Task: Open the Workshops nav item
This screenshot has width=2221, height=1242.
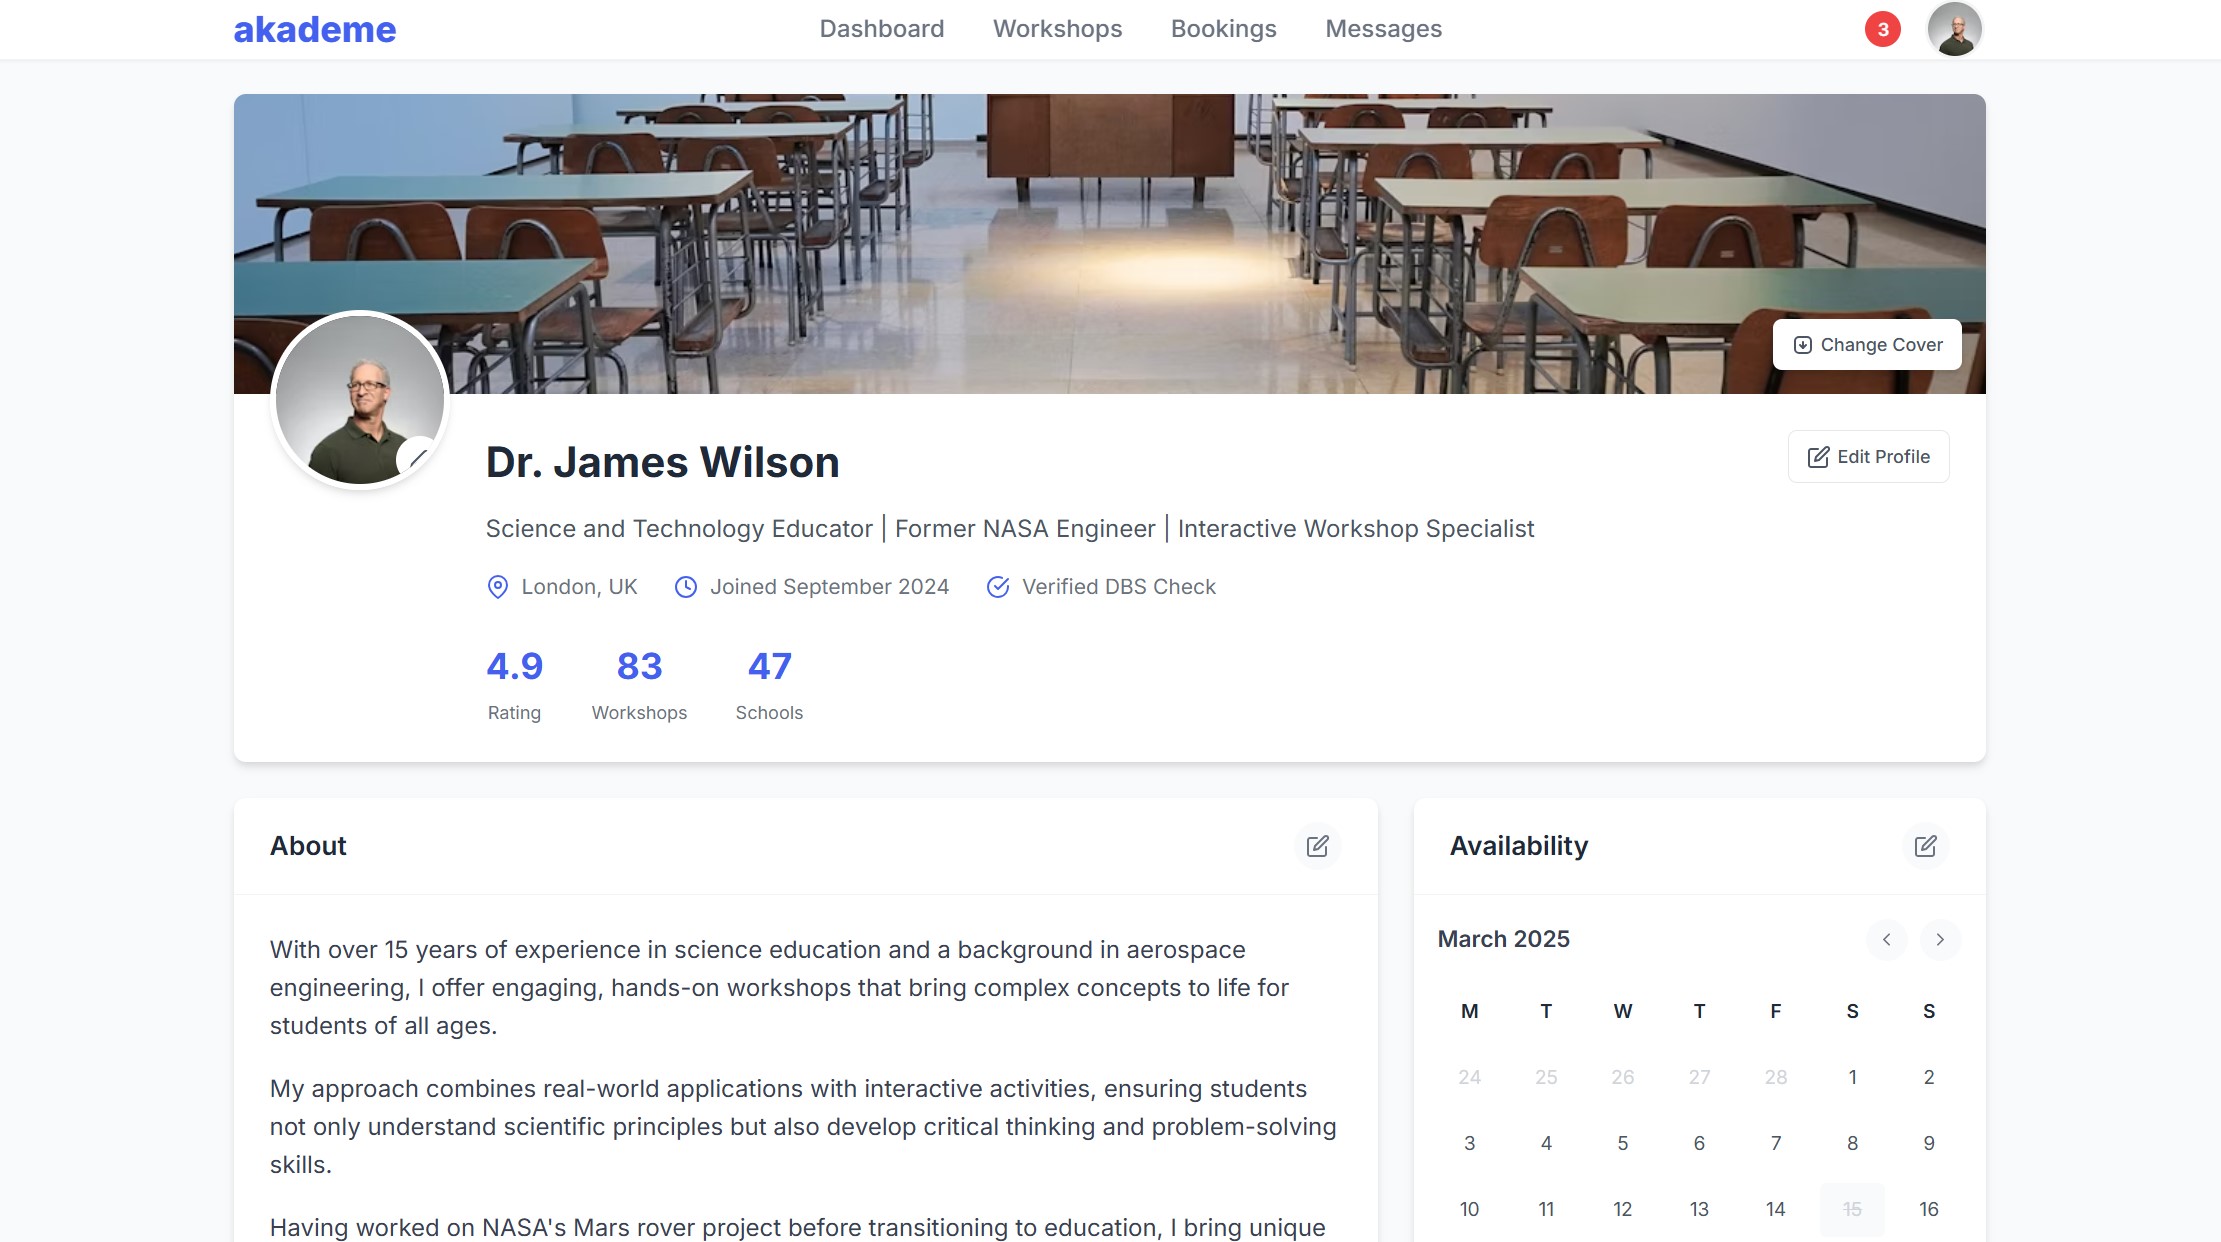Action: [1057, 29]
